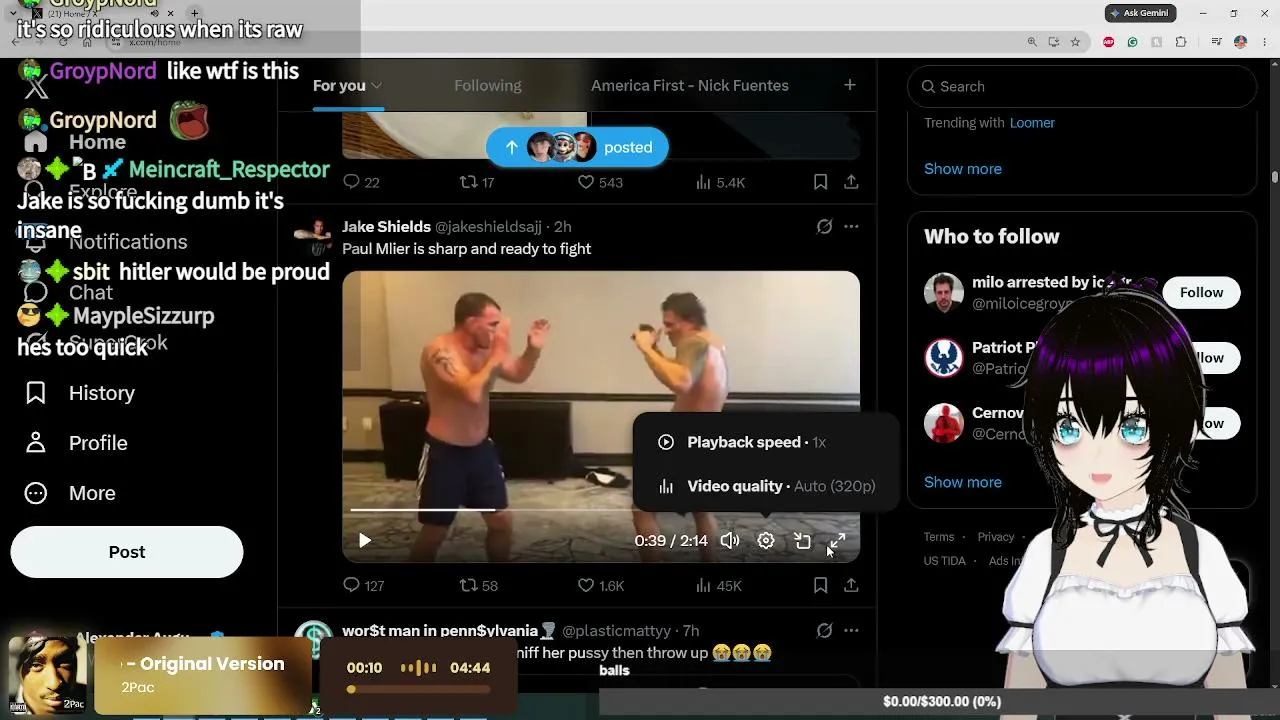Screen dimensions: 1280x720
Task: Open the video settings gear
Action: pyautogui.click(x=766, y=541)
